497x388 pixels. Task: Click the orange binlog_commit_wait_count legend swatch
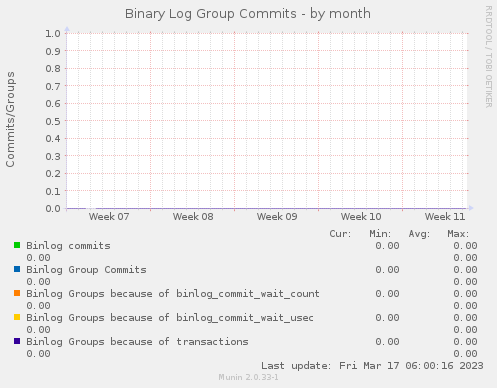(x=17, y=293)
